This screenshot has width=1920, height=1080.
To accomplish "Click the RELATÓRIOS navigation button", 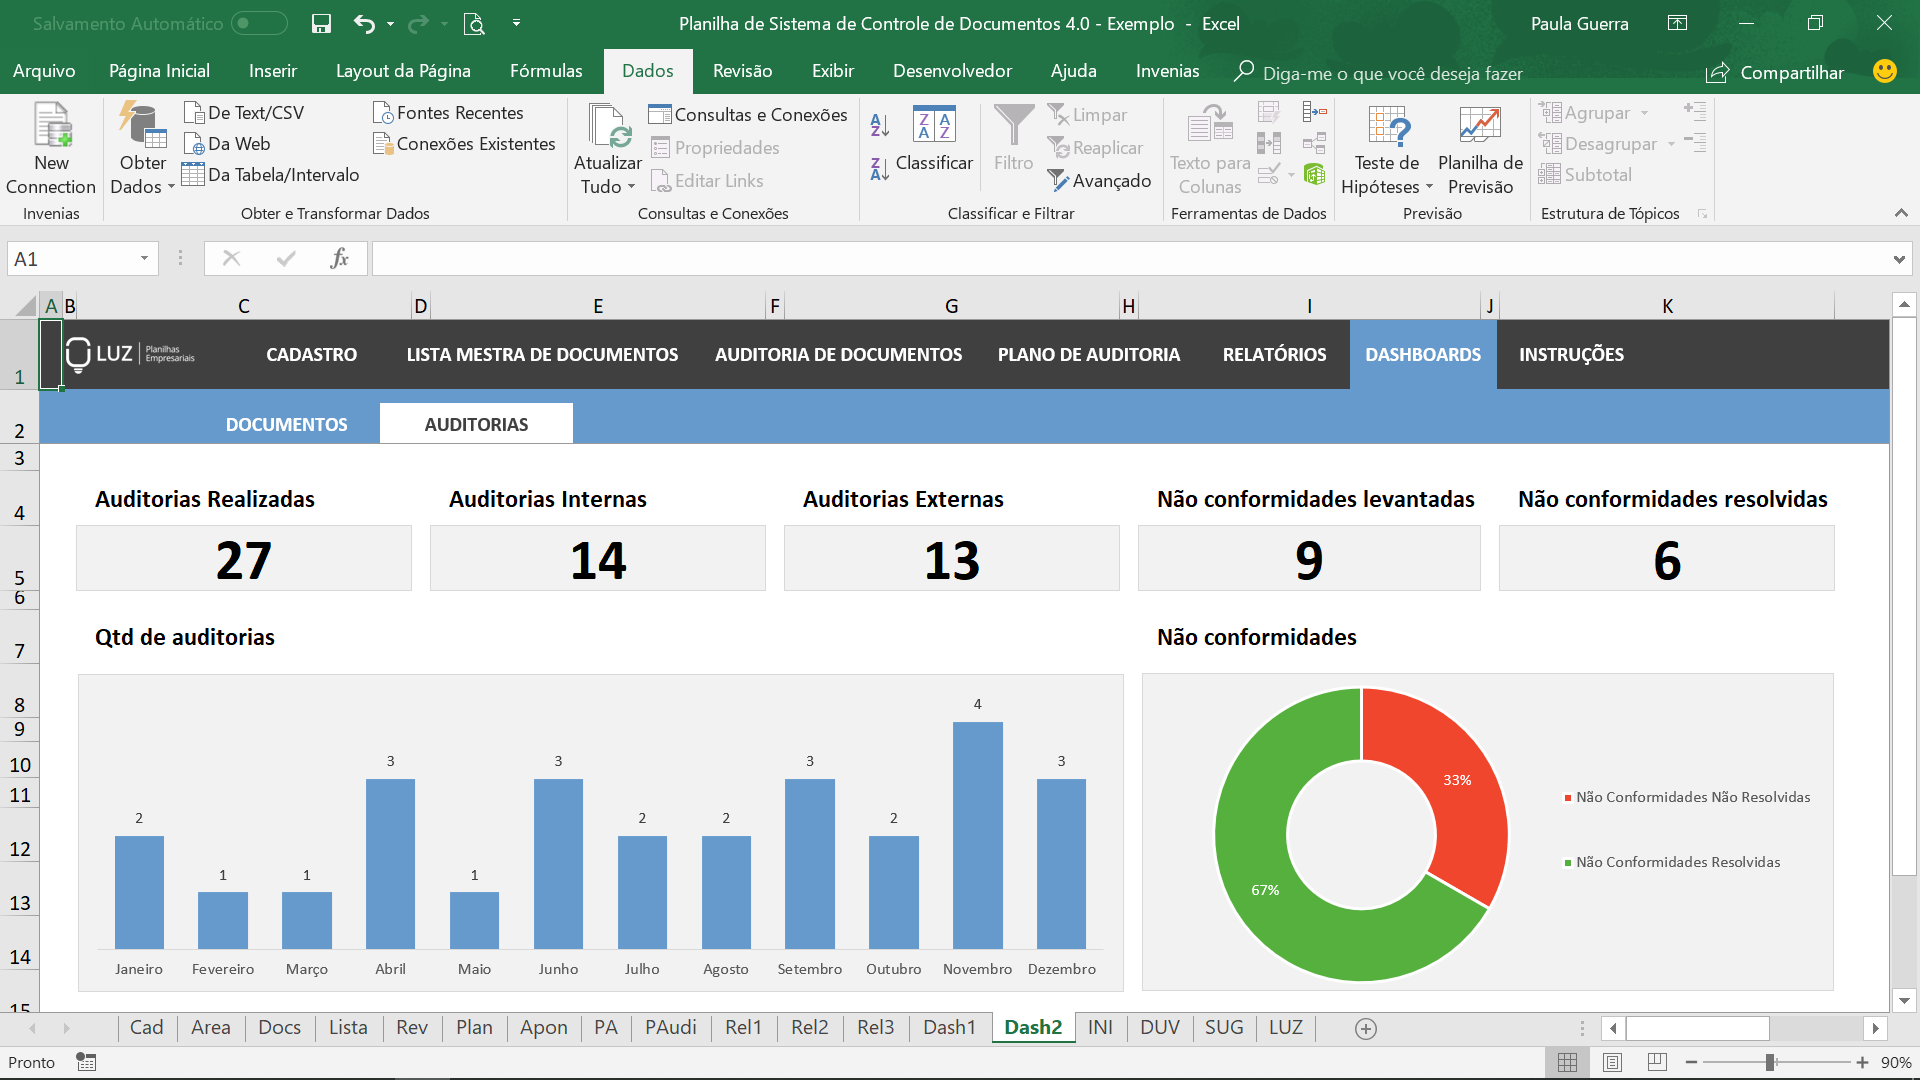I will click(x=1274, y=354).
